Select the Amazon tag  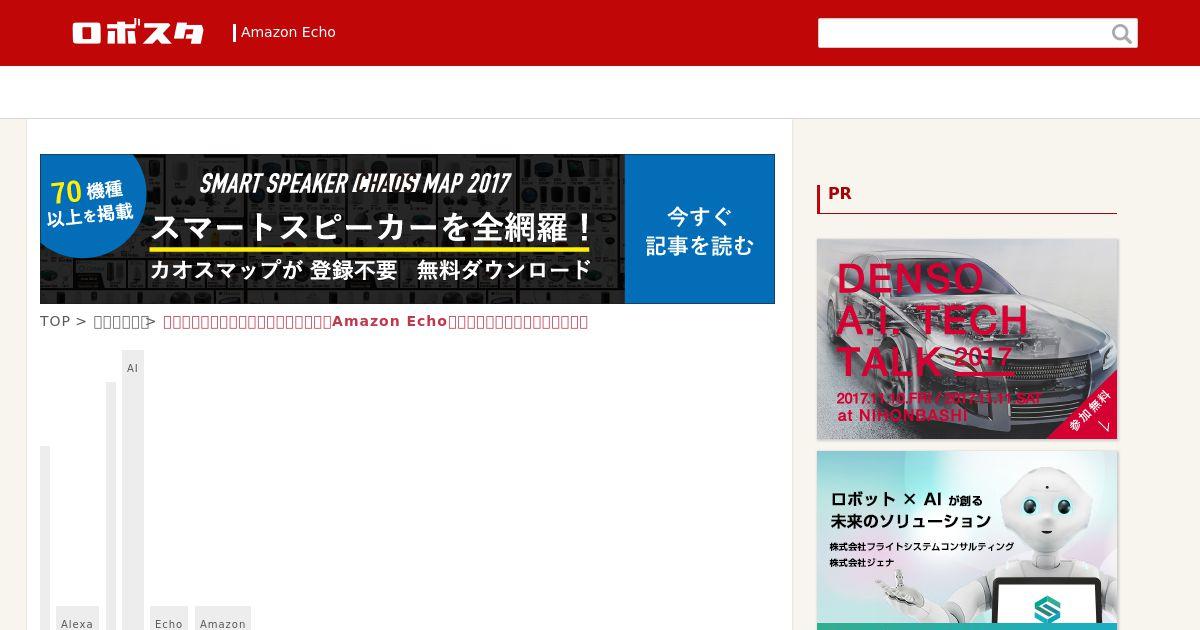(x=223, y=620)
